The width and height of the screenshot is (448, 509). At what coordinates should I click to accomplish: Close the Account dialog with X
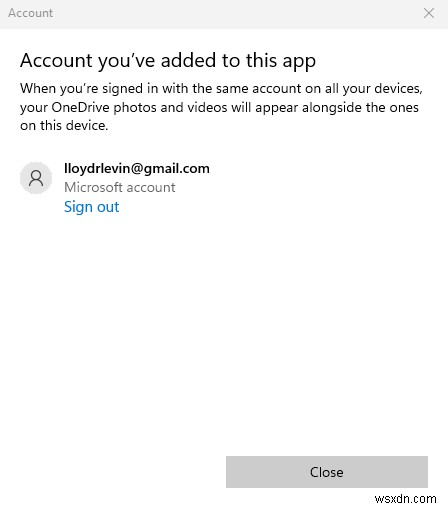click(x=429, y=13)
